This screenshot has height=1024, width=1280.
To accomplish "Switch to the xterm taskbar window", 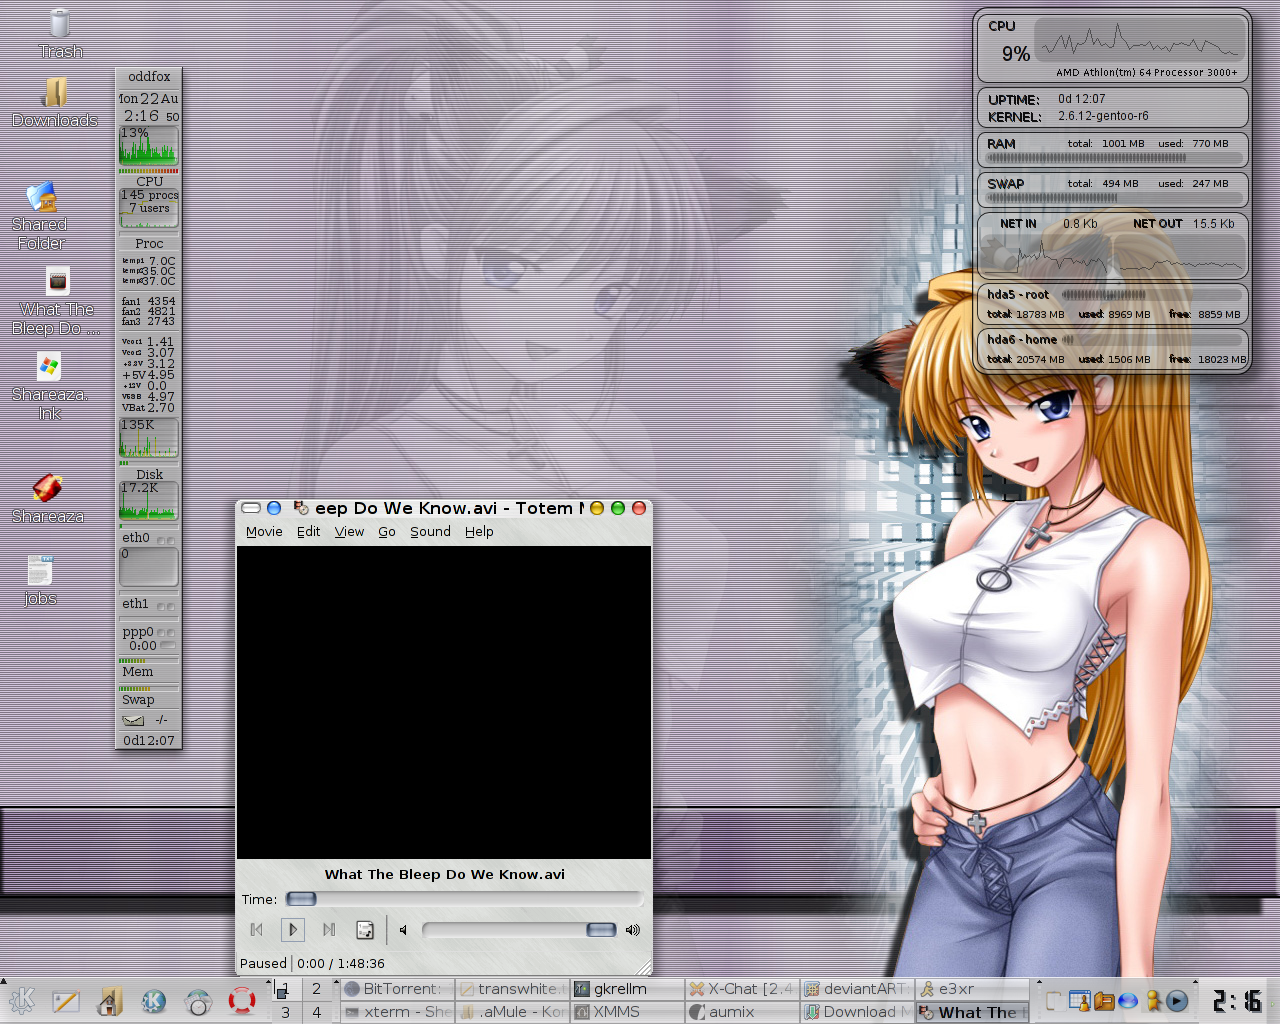I will (397, 1012).
